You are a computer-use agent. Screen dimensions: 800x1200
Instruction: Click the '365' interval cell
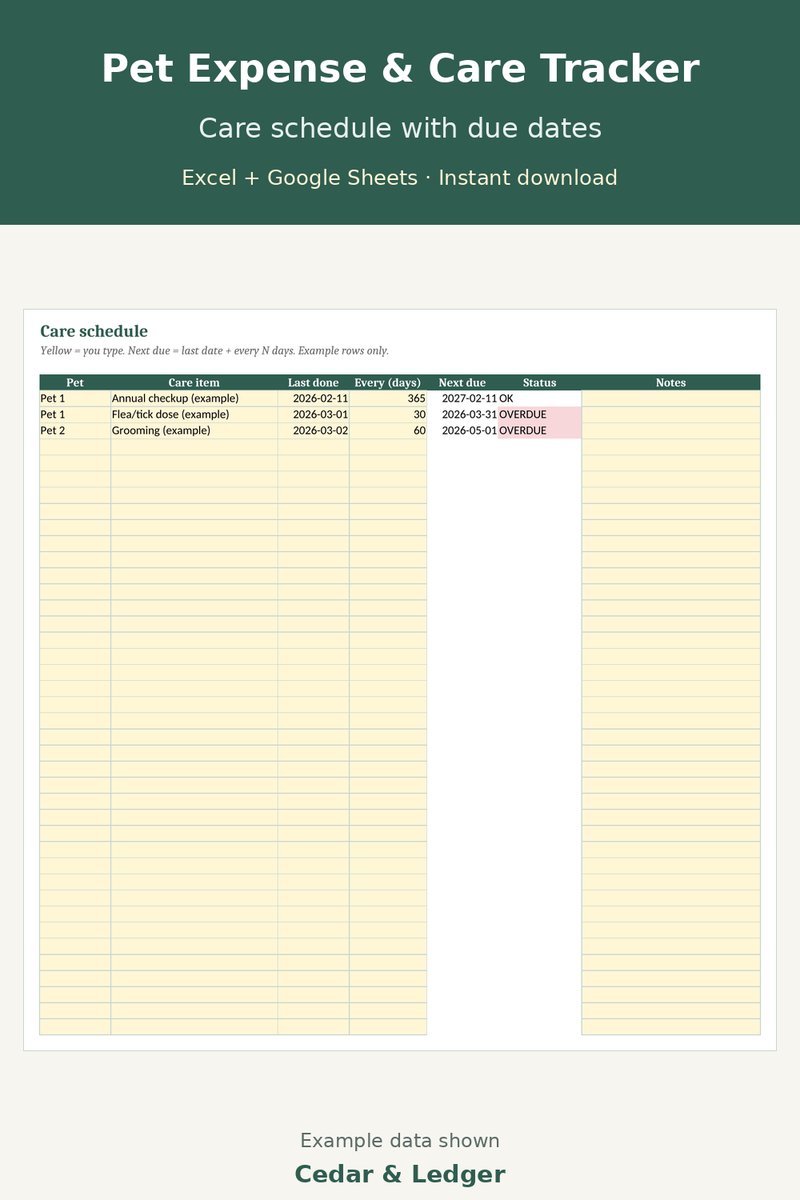pyautogui.click(x=388, y=398)
